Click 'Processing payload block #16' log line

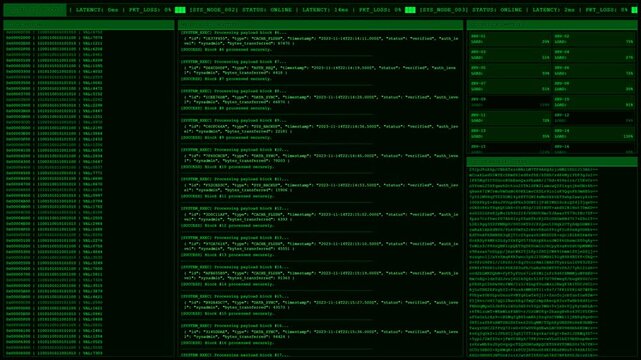tap(235, 326)
